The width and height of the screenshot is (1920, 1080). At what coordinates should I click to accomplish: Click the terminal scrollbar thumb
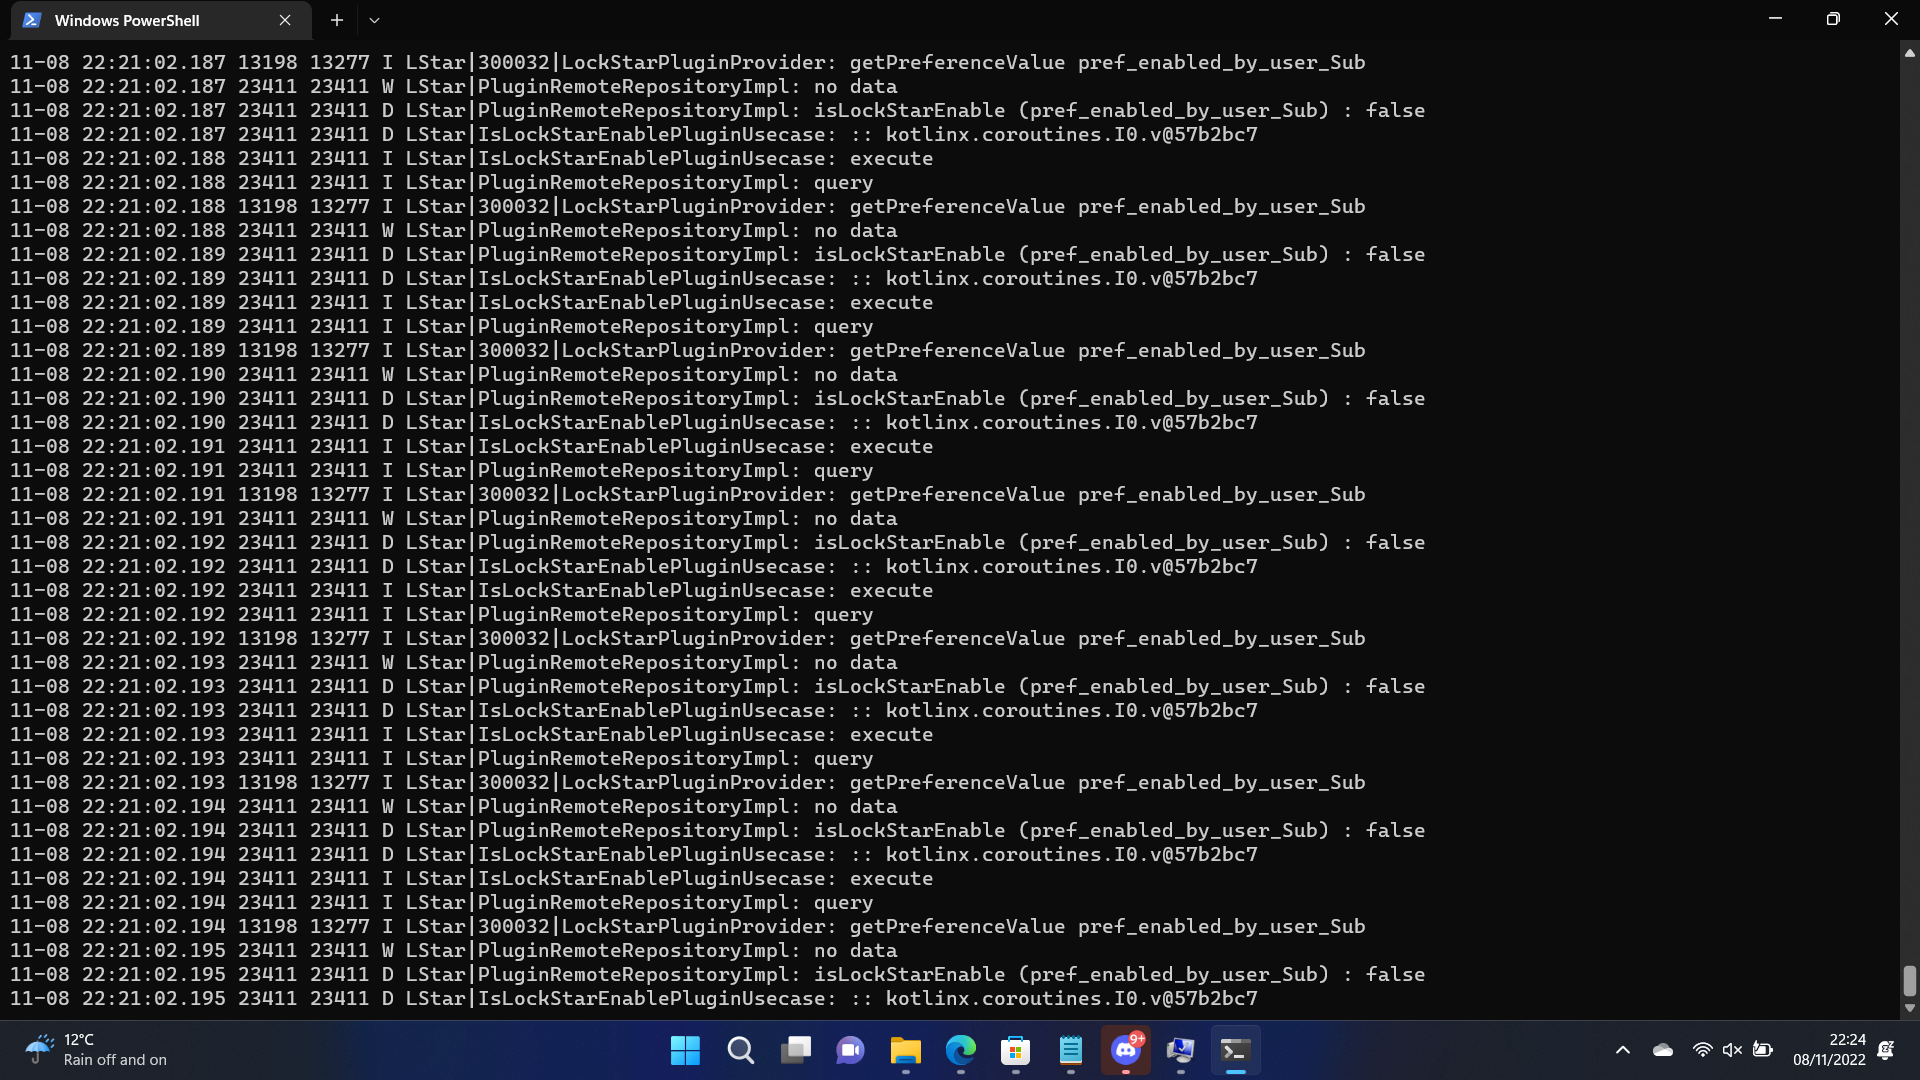point(1910,981)
